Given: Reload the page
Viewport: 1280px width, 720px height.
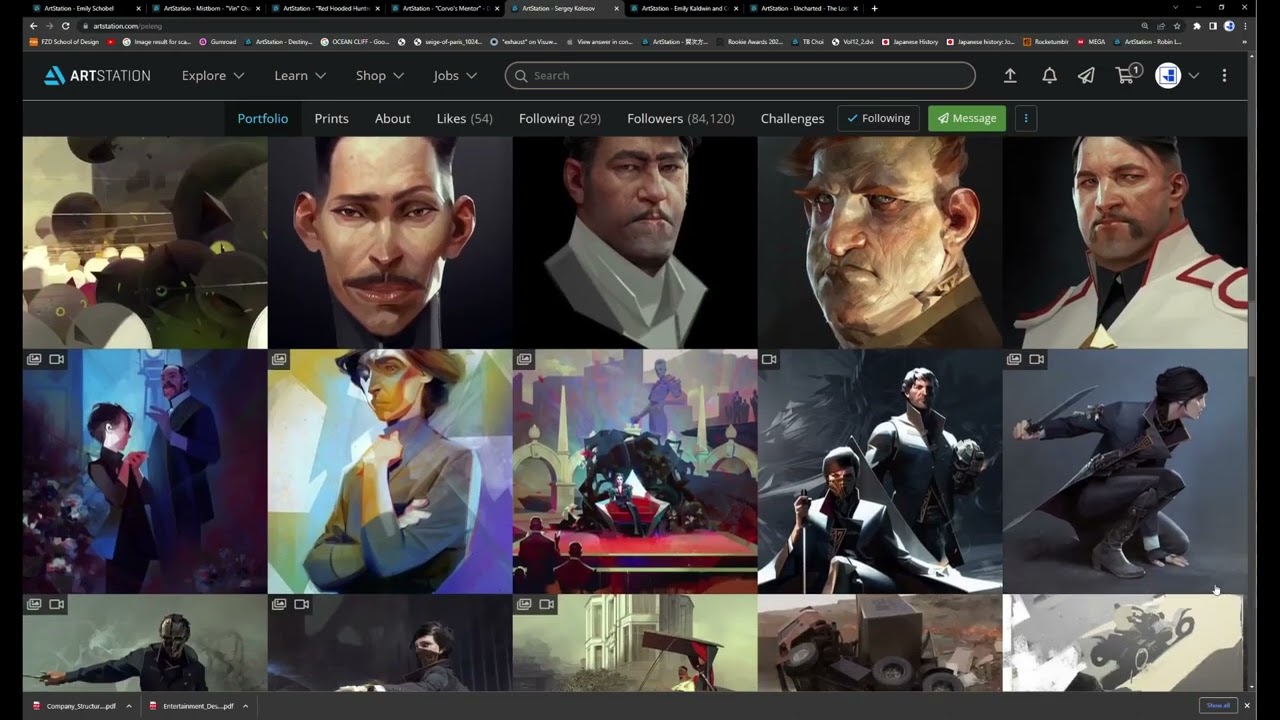Looking at the screenshot, I should pos(66,25).
